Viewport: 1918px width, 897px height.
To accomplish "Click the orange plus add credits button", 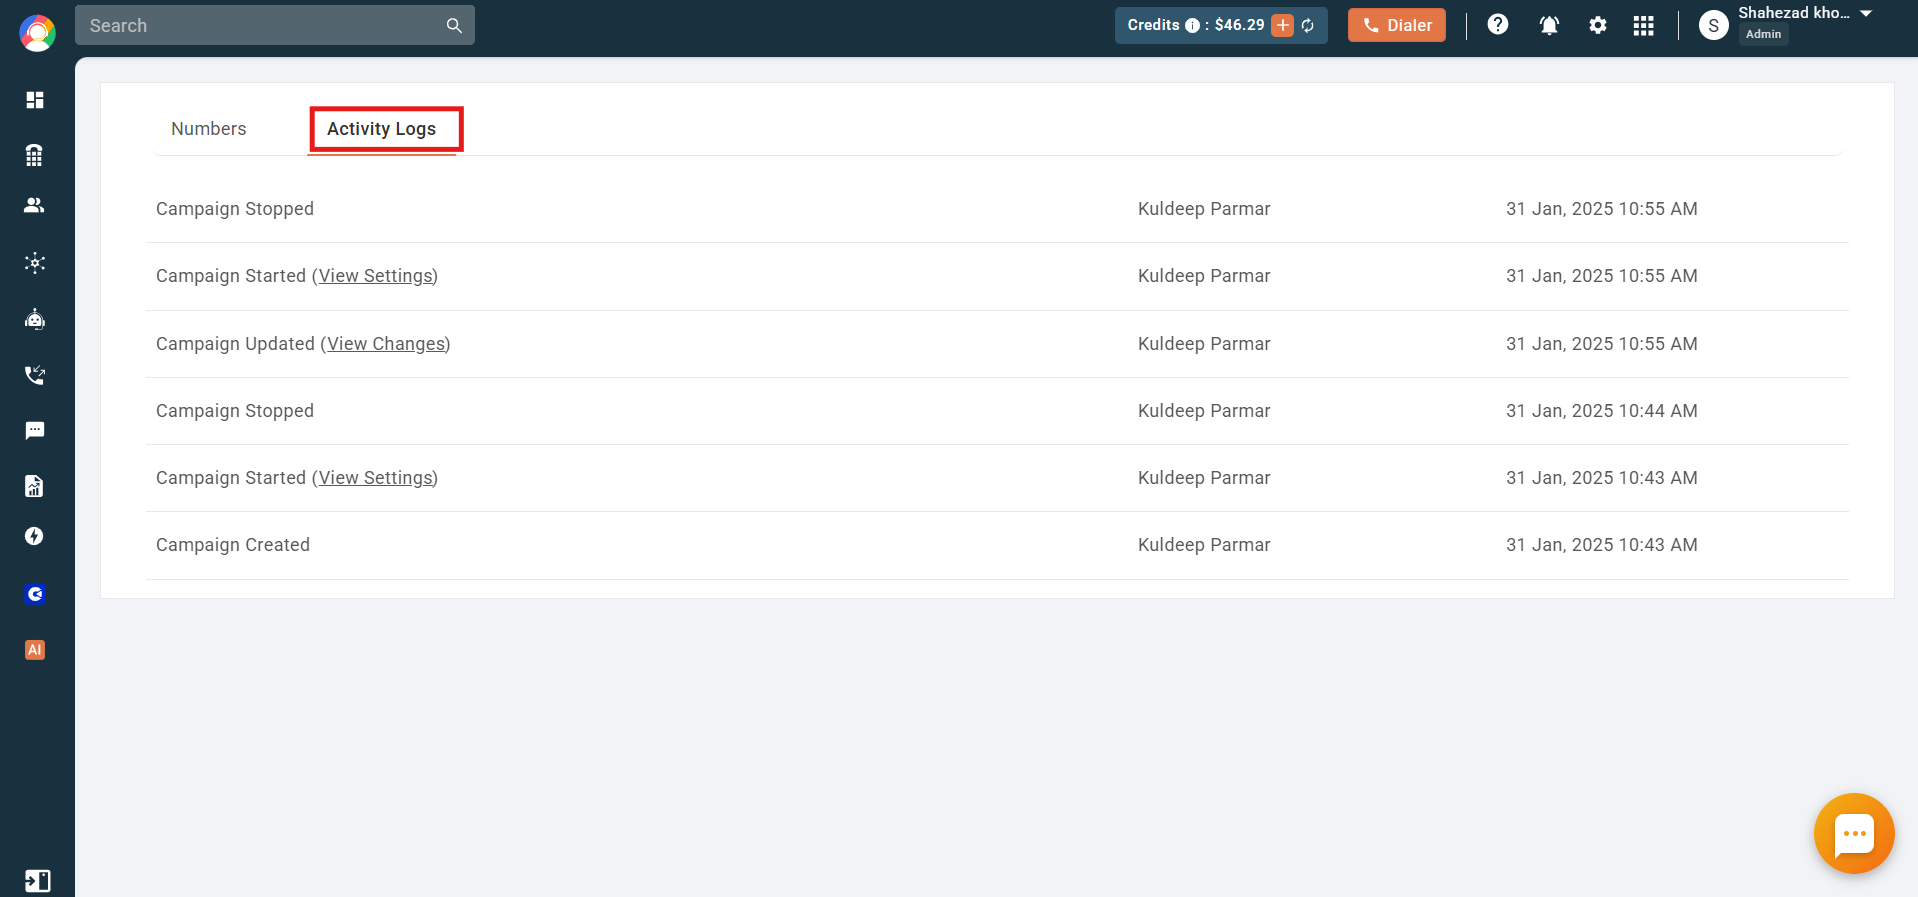I will (1282, 25).
